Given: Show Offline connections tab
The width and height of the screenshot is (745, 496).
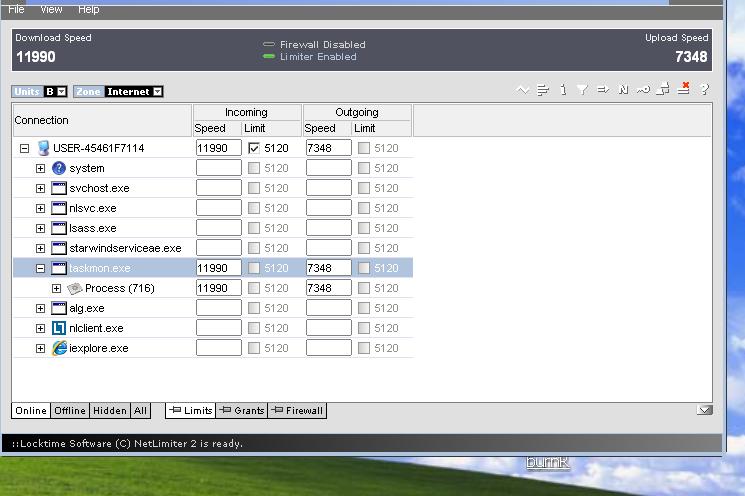Looking at the screenshot, I should [70, 411].
